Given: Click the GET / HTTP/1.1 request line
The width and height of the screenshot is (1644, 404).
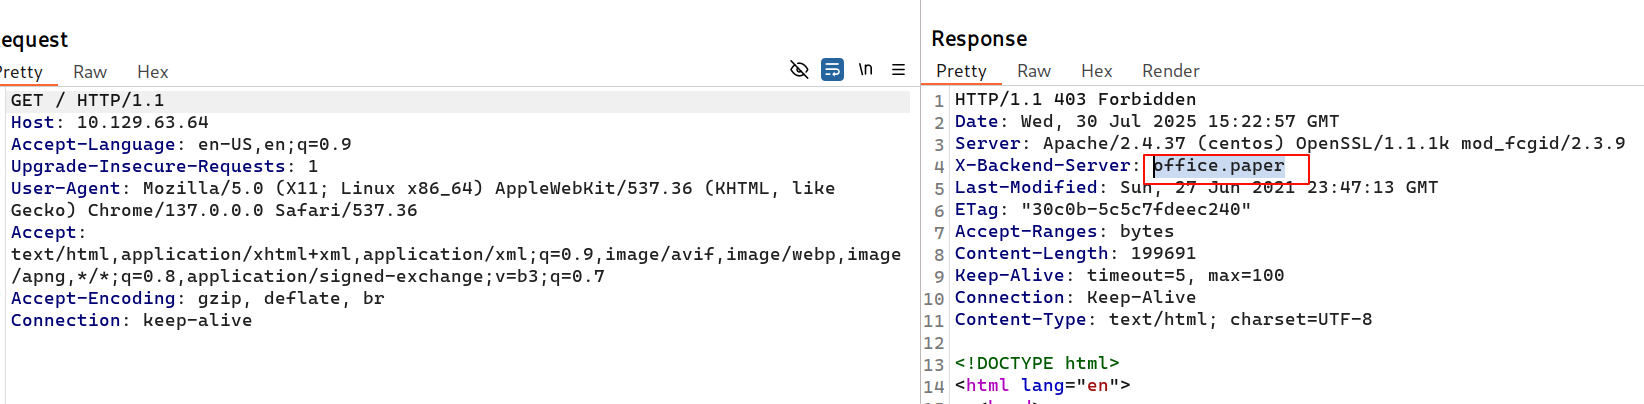Looking at the screenshot, I should click(x=87, y=100).
